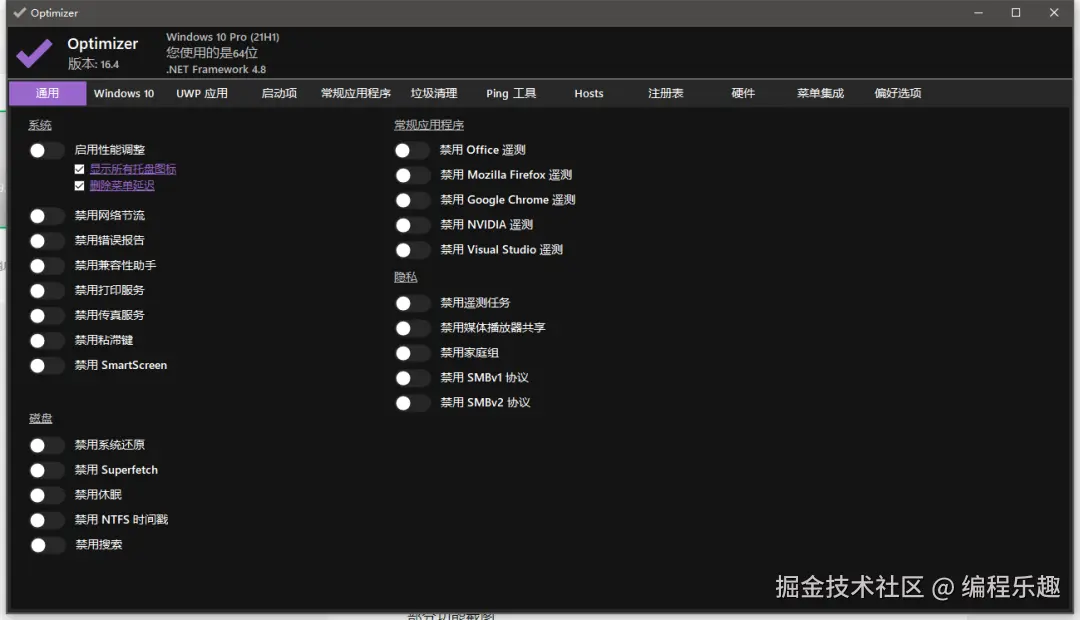Enable 禁用错误报告 switch

[x=45, y=240]
